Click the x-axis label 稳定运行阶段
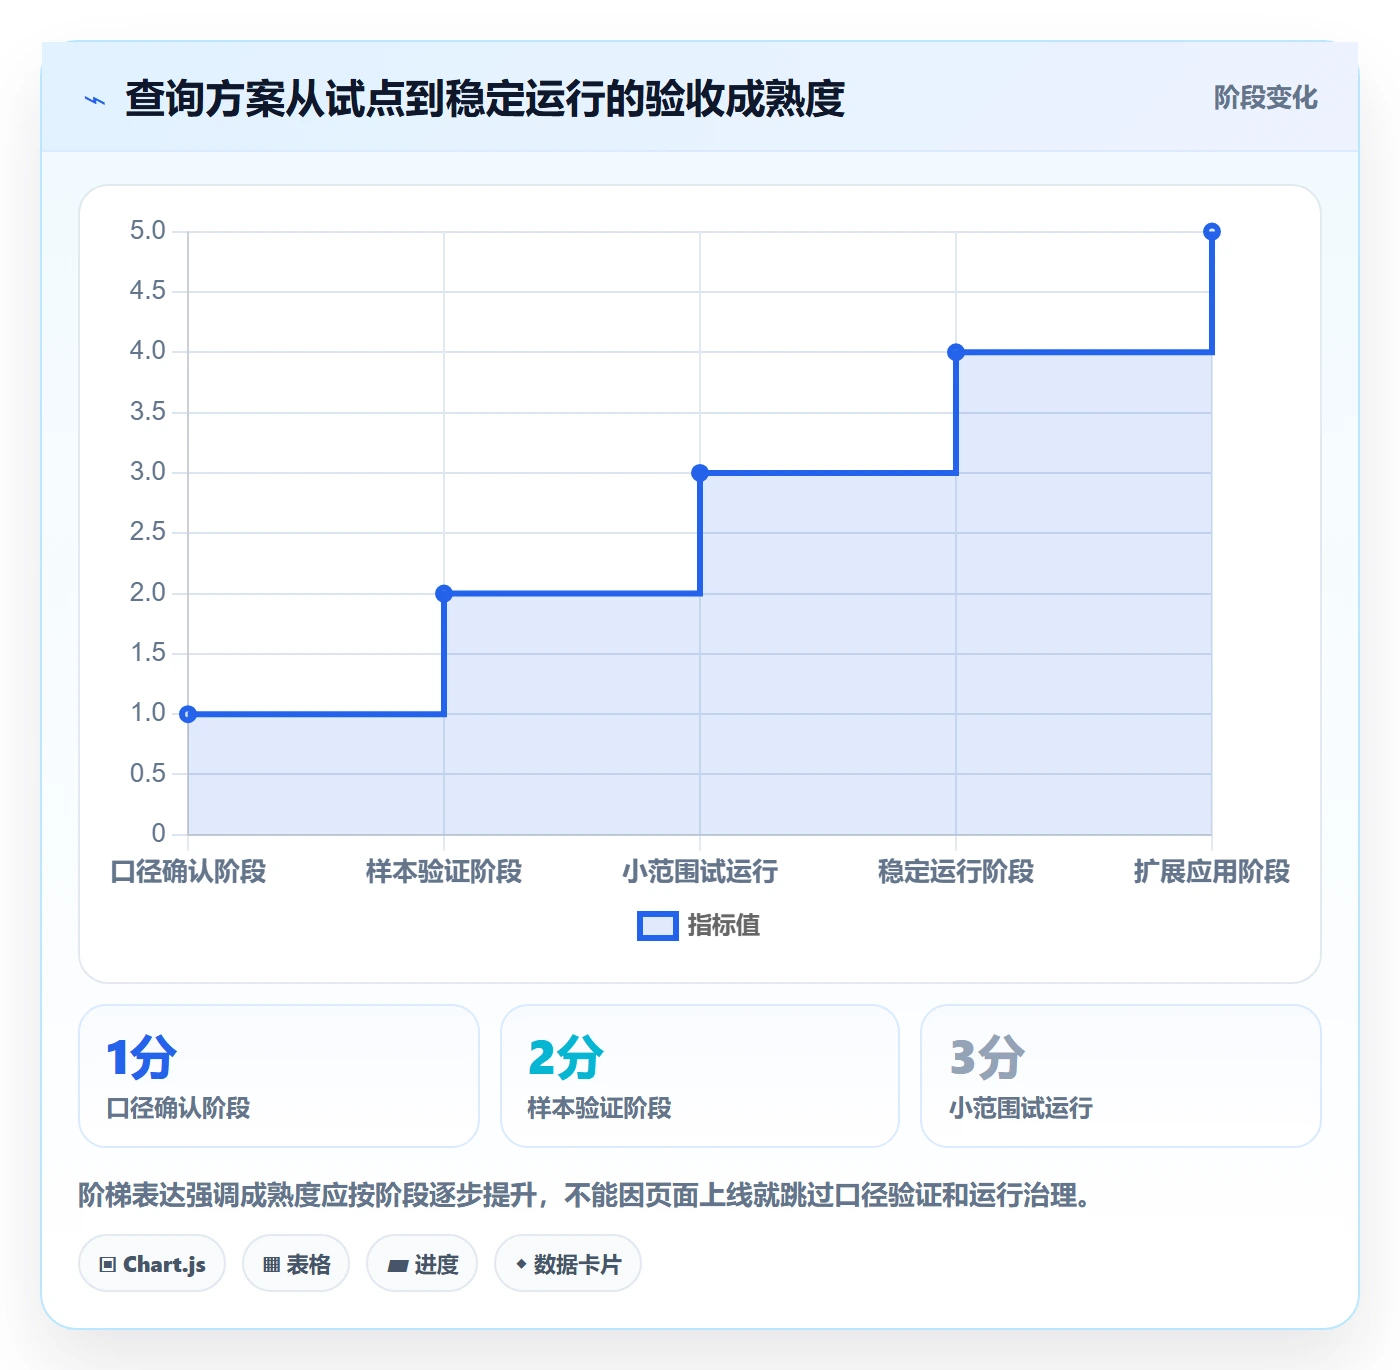 [x=956, y=872]
